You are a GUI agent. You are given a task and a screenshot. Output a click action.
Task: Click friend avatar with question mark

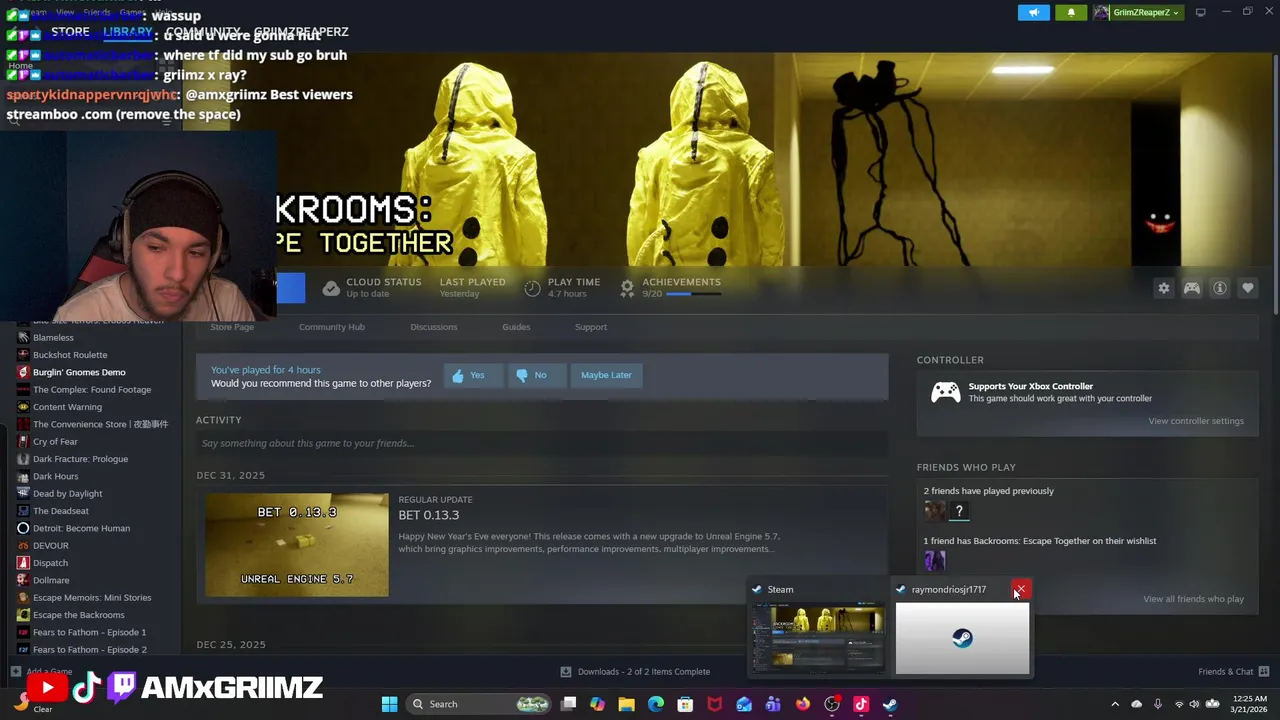(959, 511)
